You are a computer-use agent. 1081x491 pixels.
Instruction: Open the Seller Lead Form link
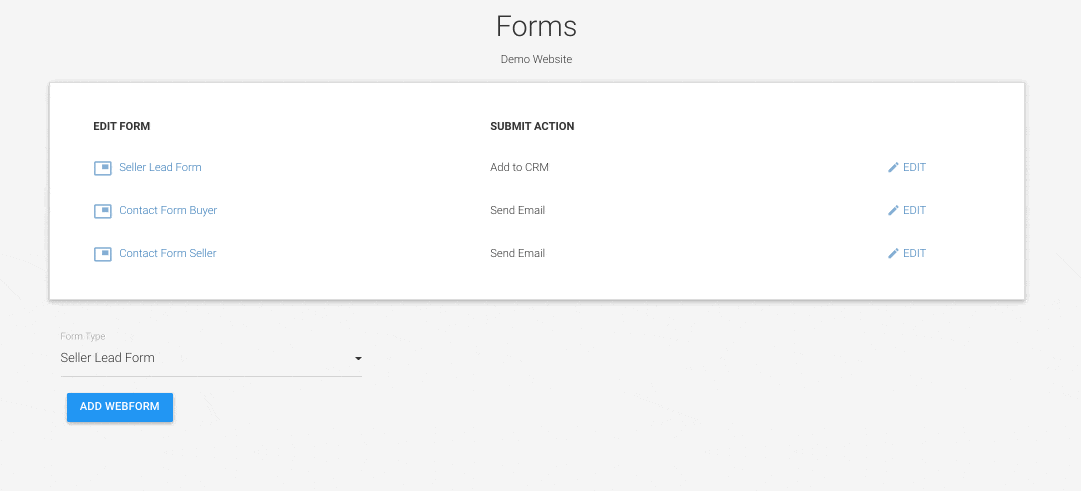tap(160, 167)
